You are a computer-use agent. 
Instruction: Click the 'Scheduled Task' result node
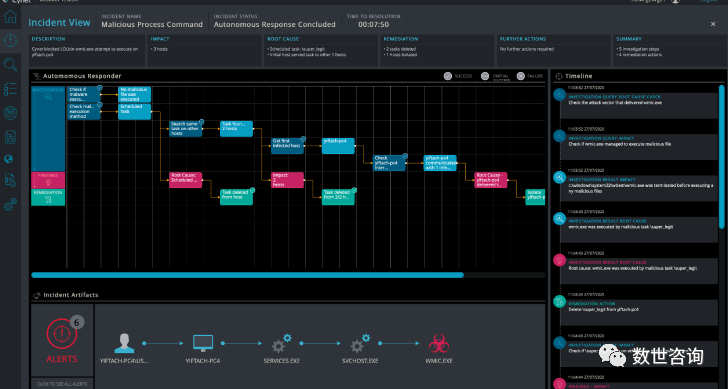[135, 112]
